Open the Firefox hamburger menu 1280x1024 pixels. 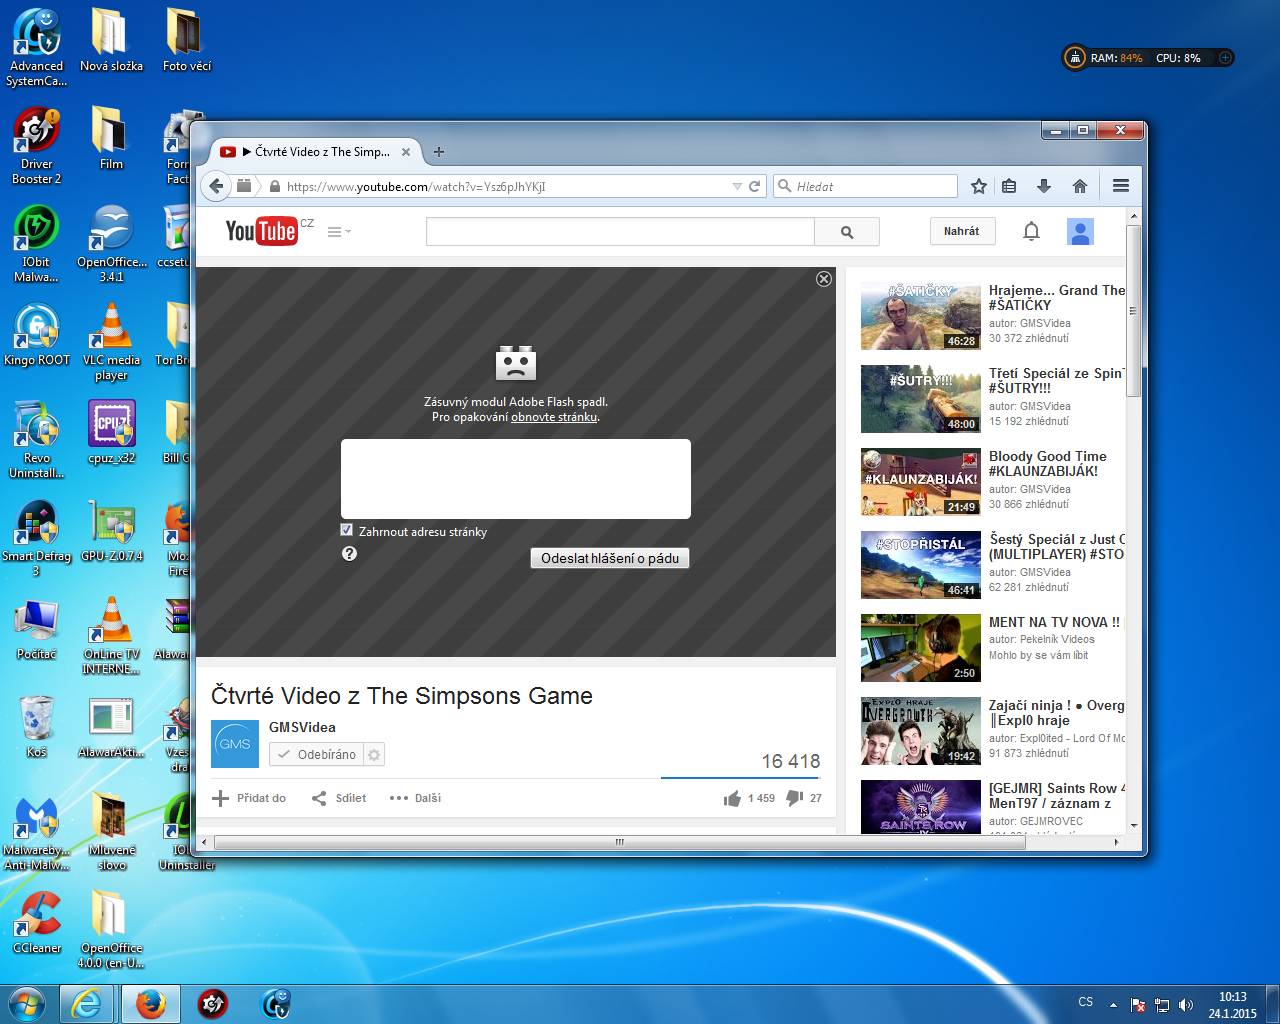tap(1121, 186)
